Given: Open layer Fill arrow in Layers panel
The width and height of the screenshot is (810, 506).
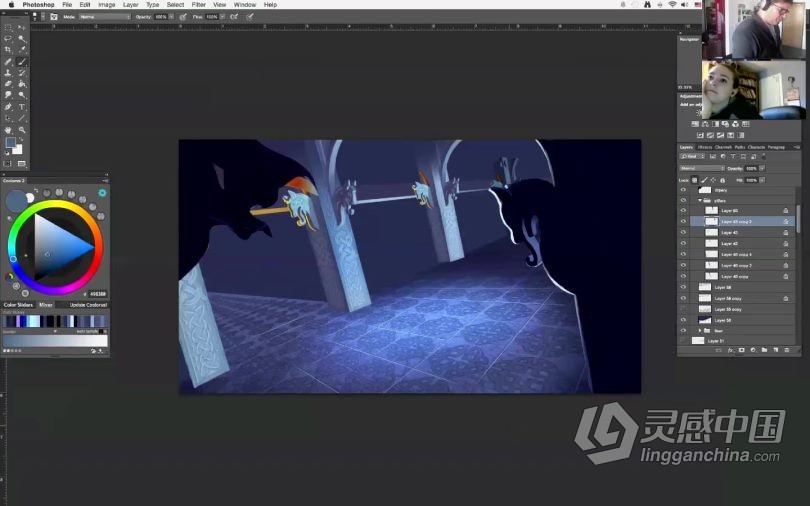Looking at the screenshot, I should click(x=762, y=180).
